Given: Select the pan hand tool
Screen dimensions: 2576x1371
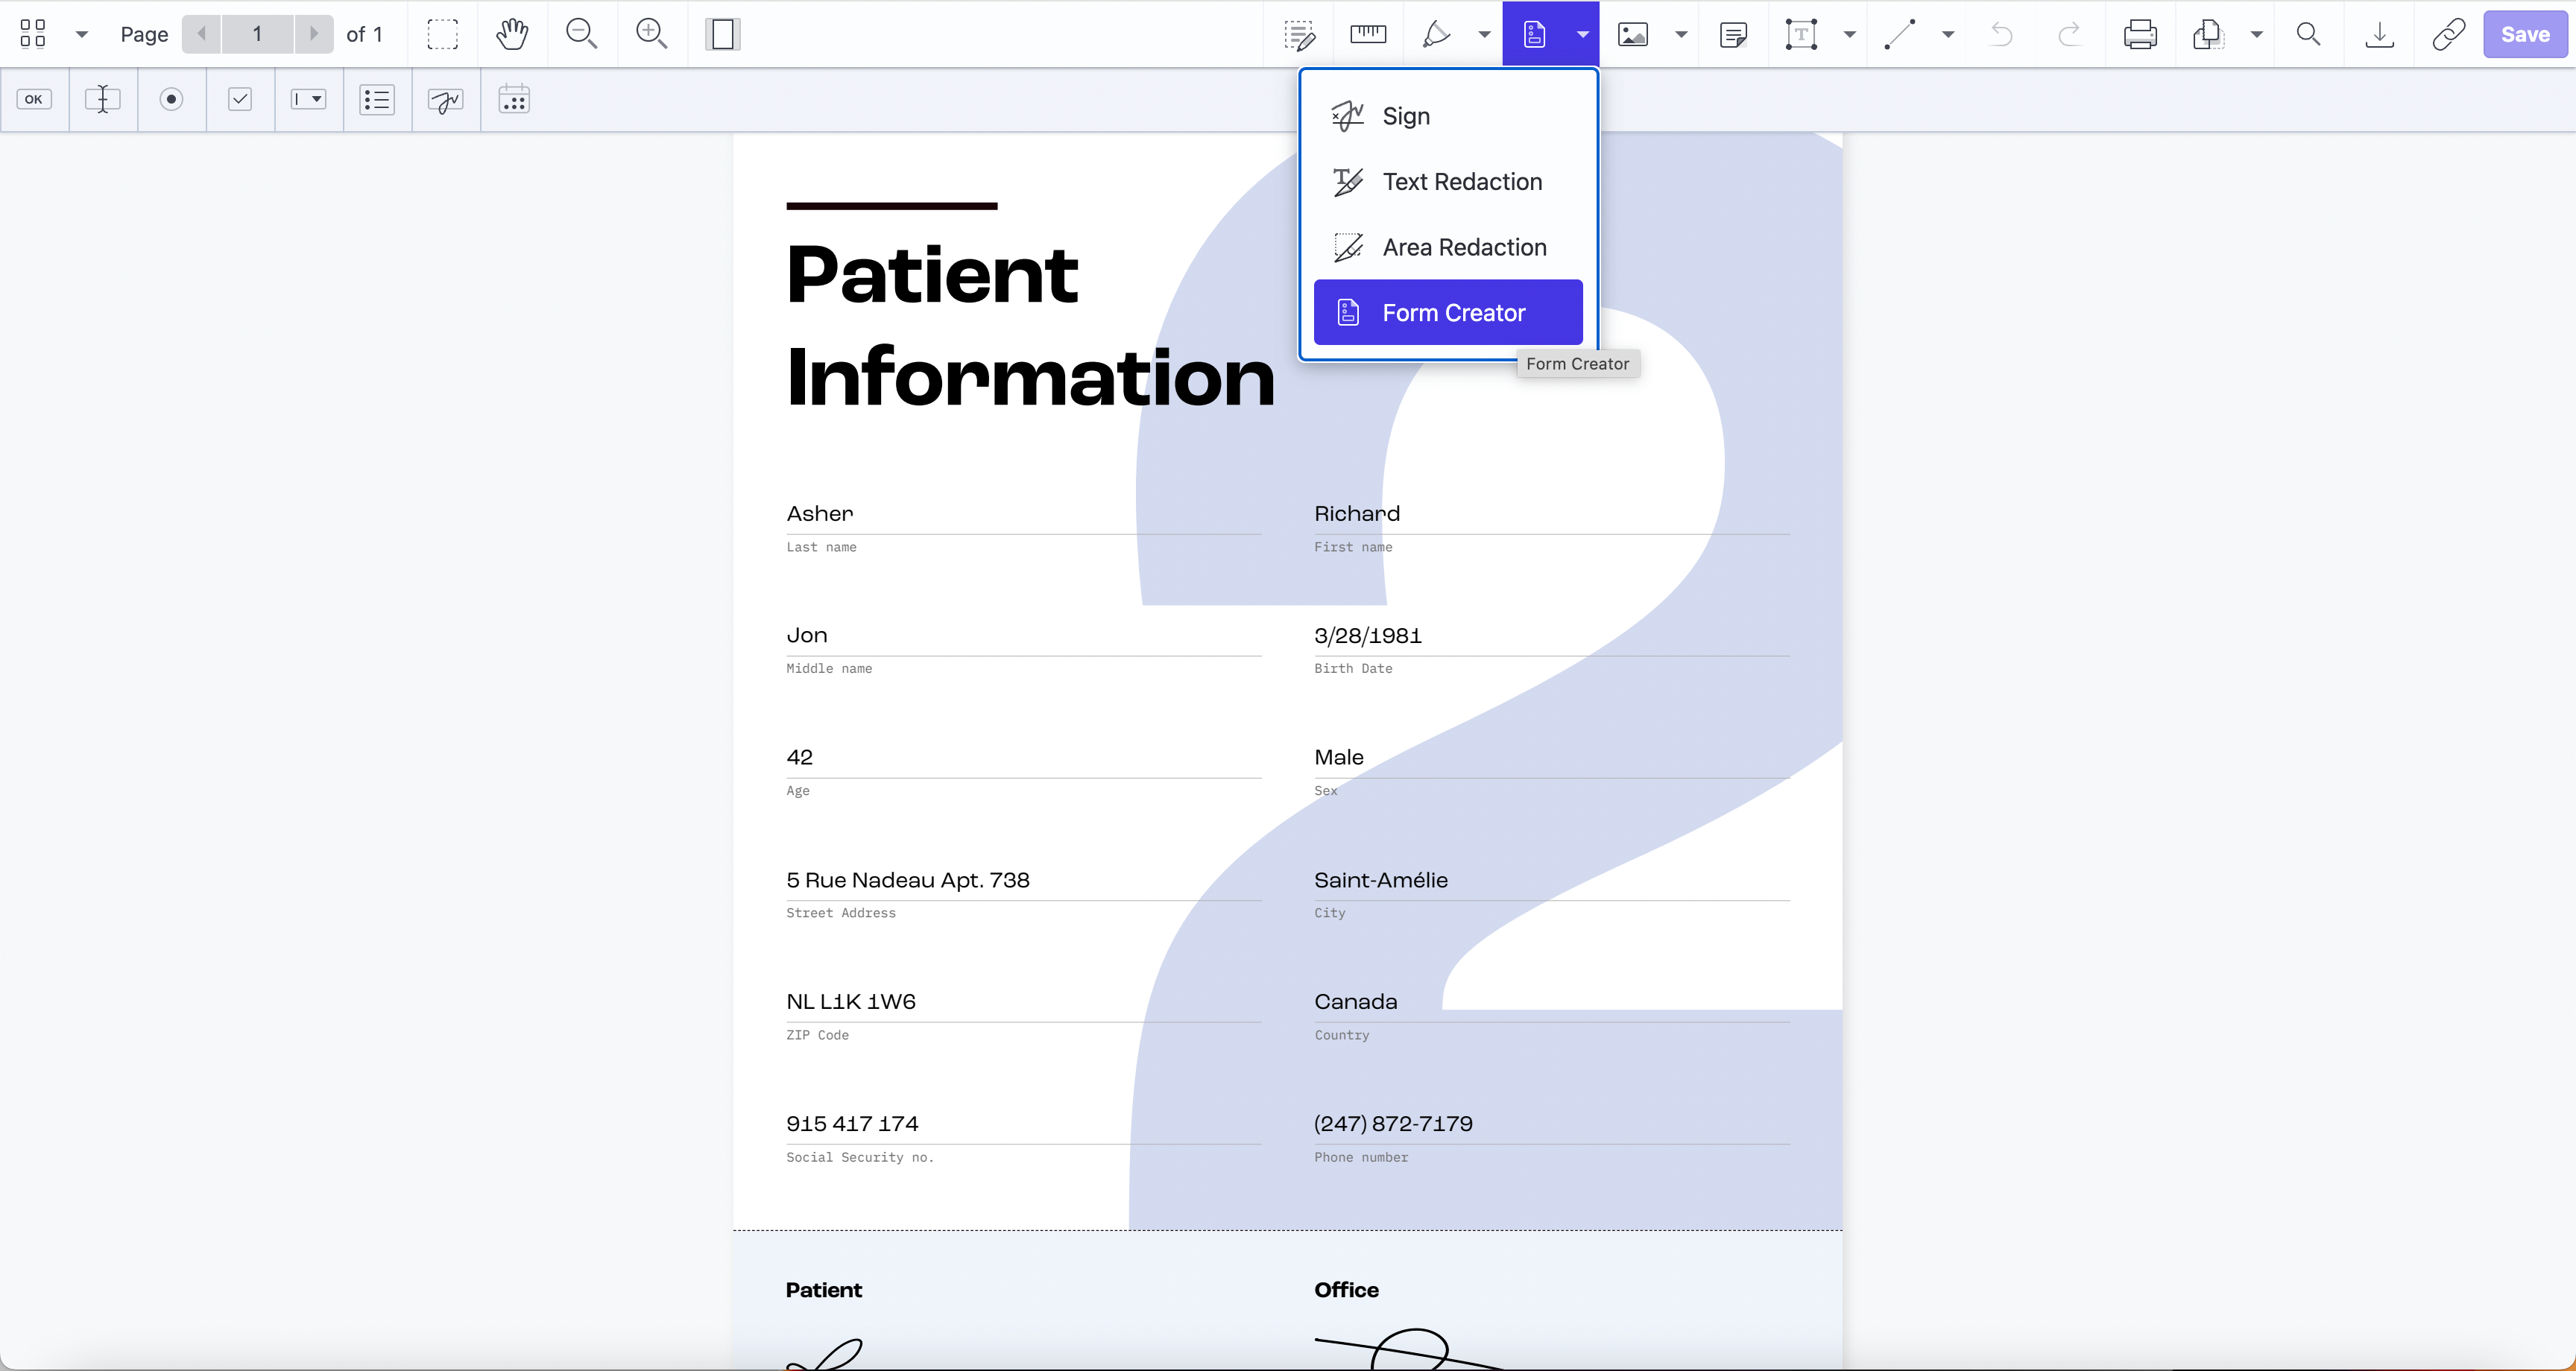Looking at the screenshot, I should (512, 34).
